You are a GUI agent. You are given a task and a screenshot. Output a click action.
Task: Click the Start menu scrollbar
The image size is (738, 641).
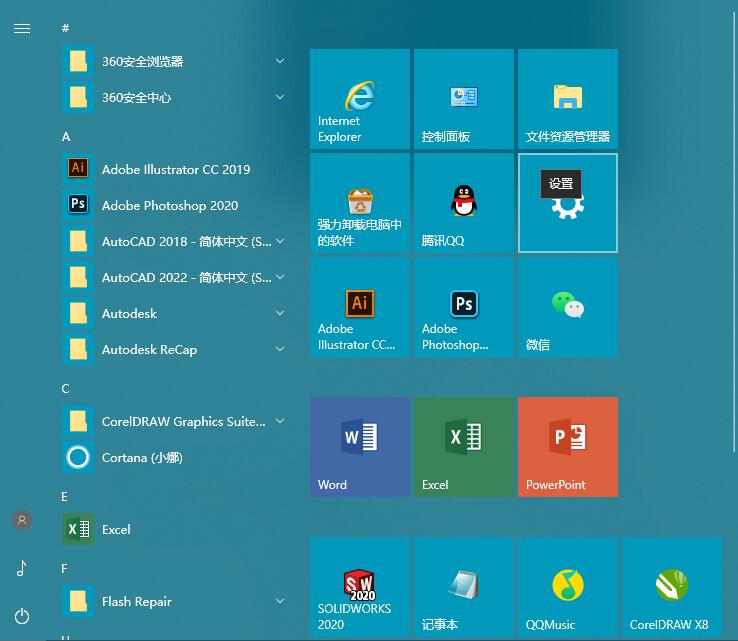point(734,232)
